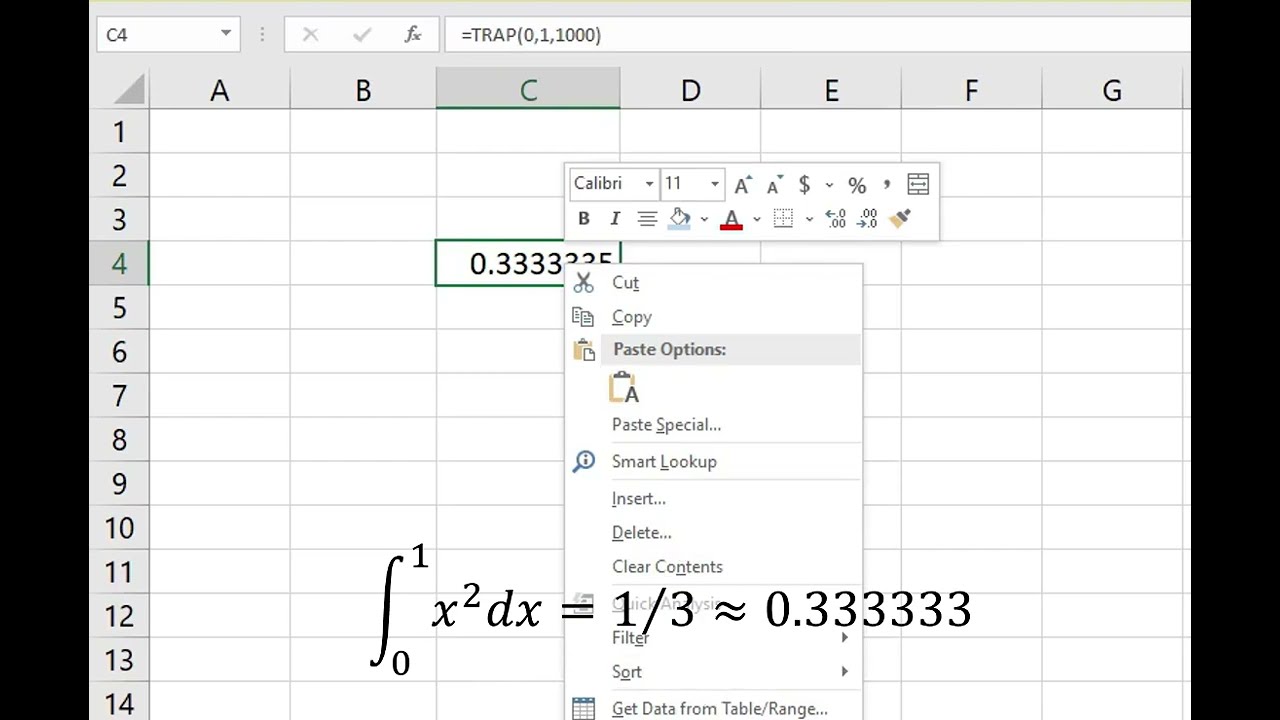The width and height of the screenshot is (1280, 720).
Task: Open Paste Special from context menu
Action: (714, 425)
